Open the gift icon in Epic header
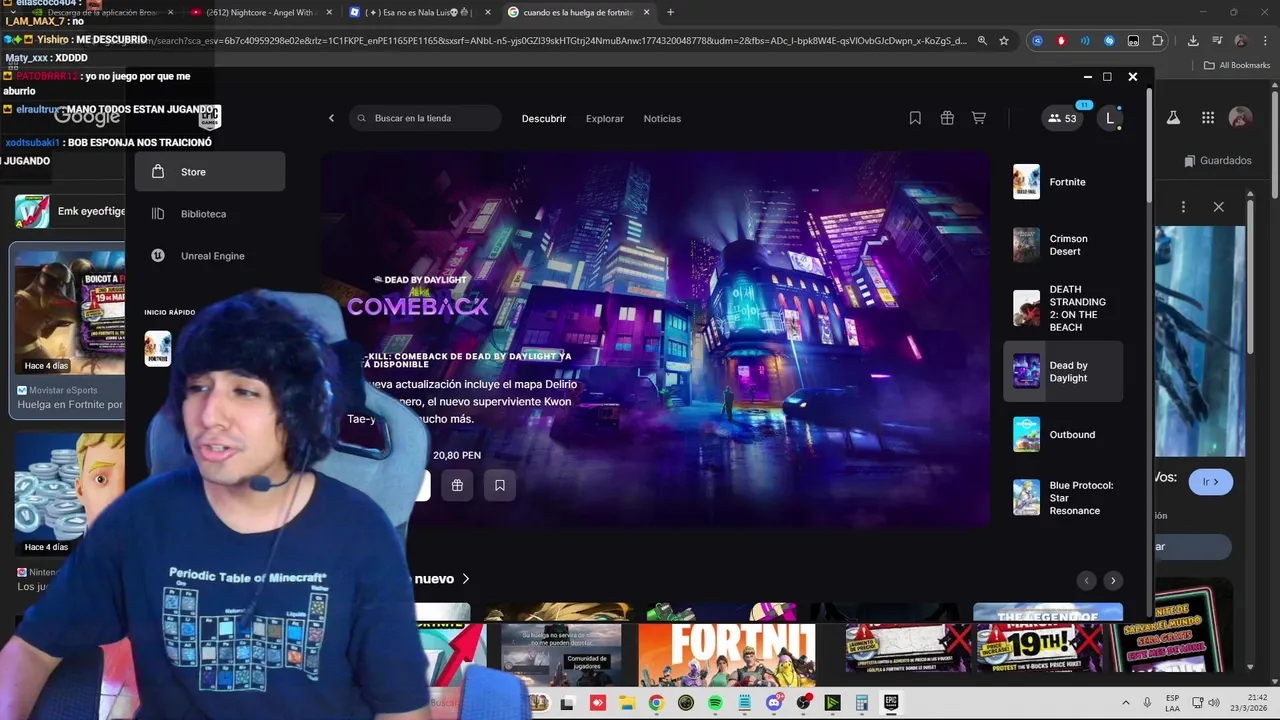1280x720 pixels. click(947, 118)
